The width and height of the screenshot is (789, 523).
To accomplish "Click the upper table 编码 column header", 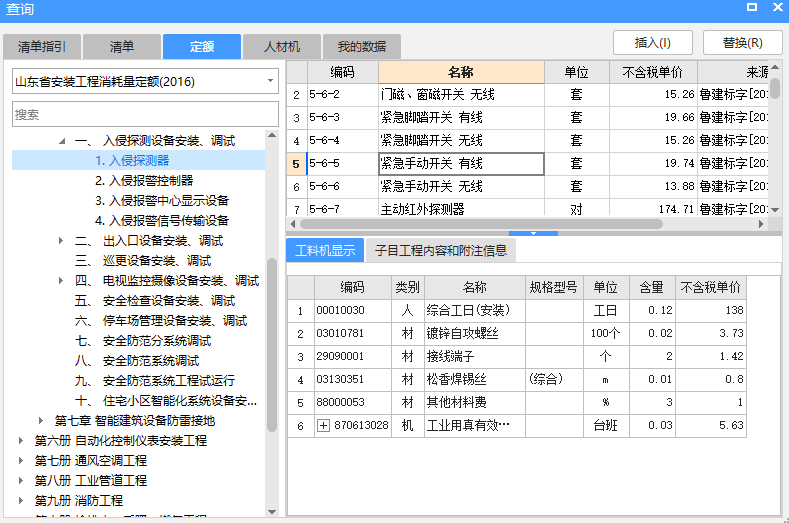I will click(342, 72).
